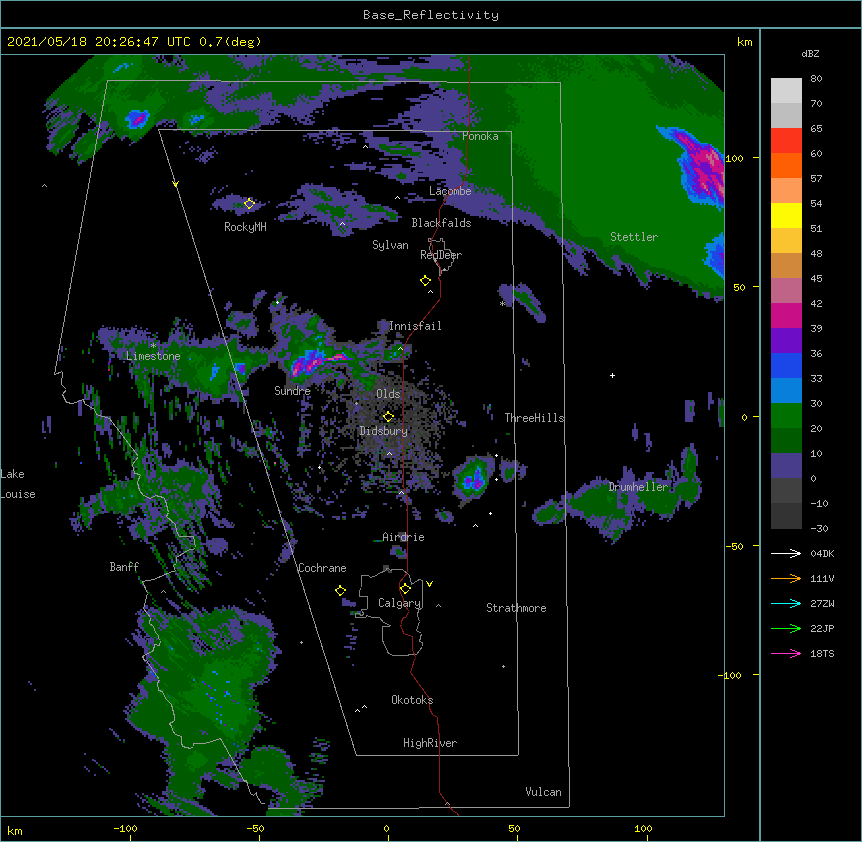Click the Sylvan label
862x842 pixels.
click(390, 245)
